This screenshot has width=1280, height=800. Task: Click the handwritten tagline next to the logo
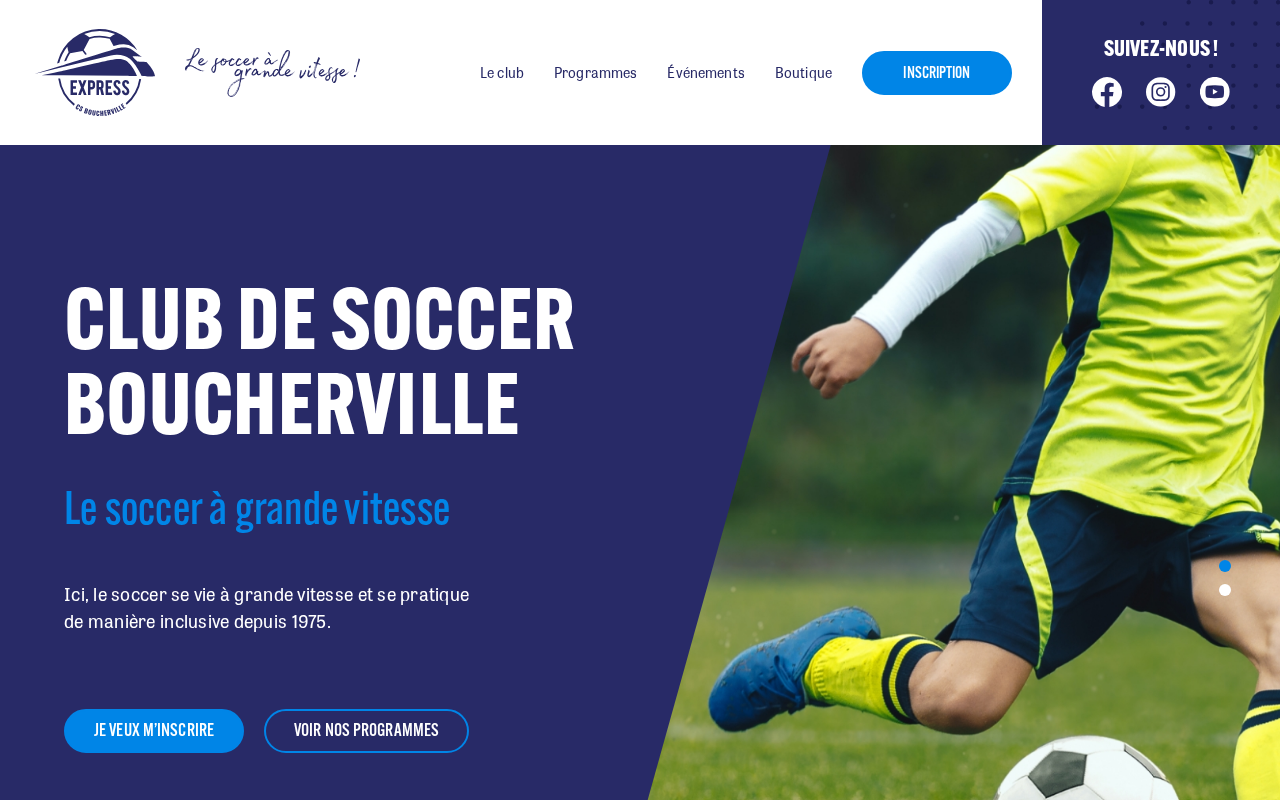click(x=272, y=72)
